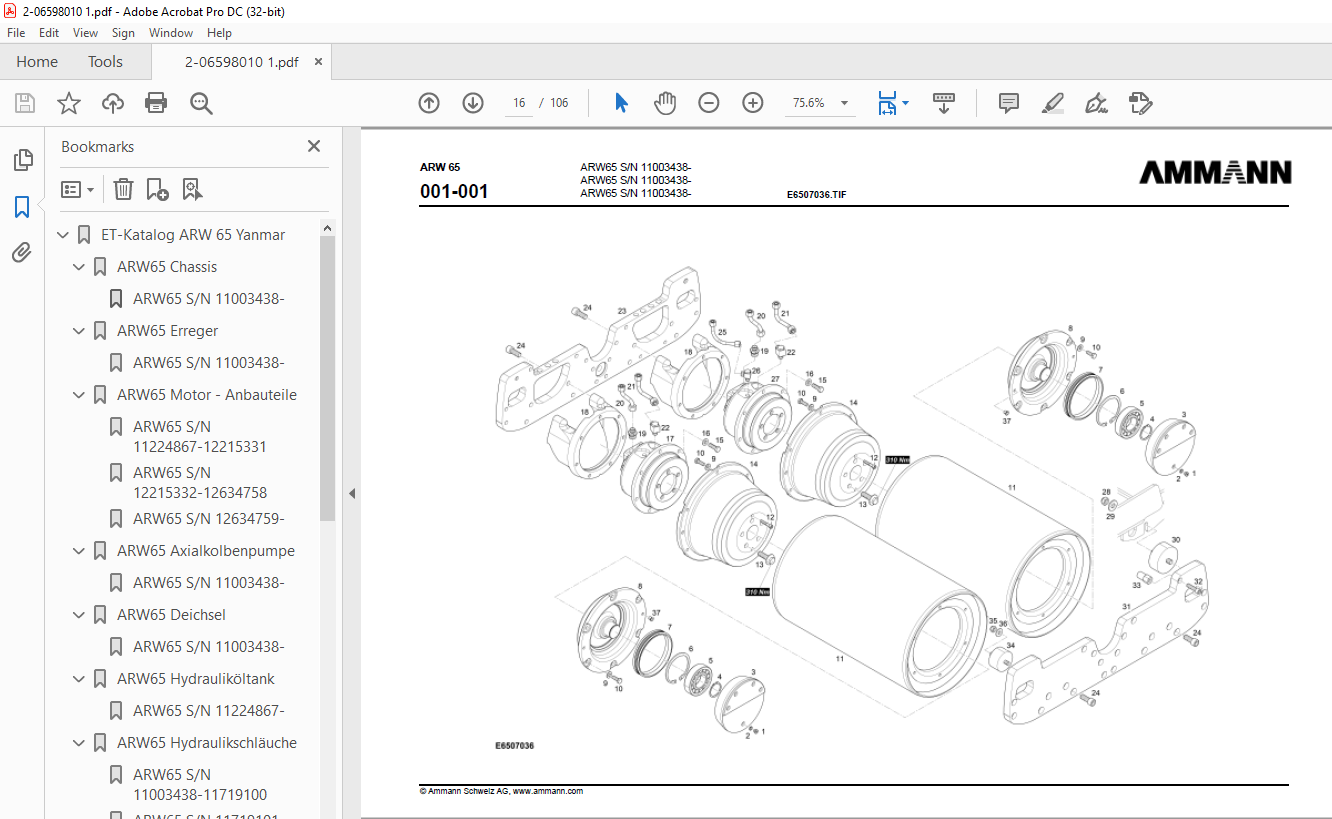Viewport: 1332px width, 819px height.
Task: Select the 2-06598010 1.pdf document tab
Action: [241, 62]
